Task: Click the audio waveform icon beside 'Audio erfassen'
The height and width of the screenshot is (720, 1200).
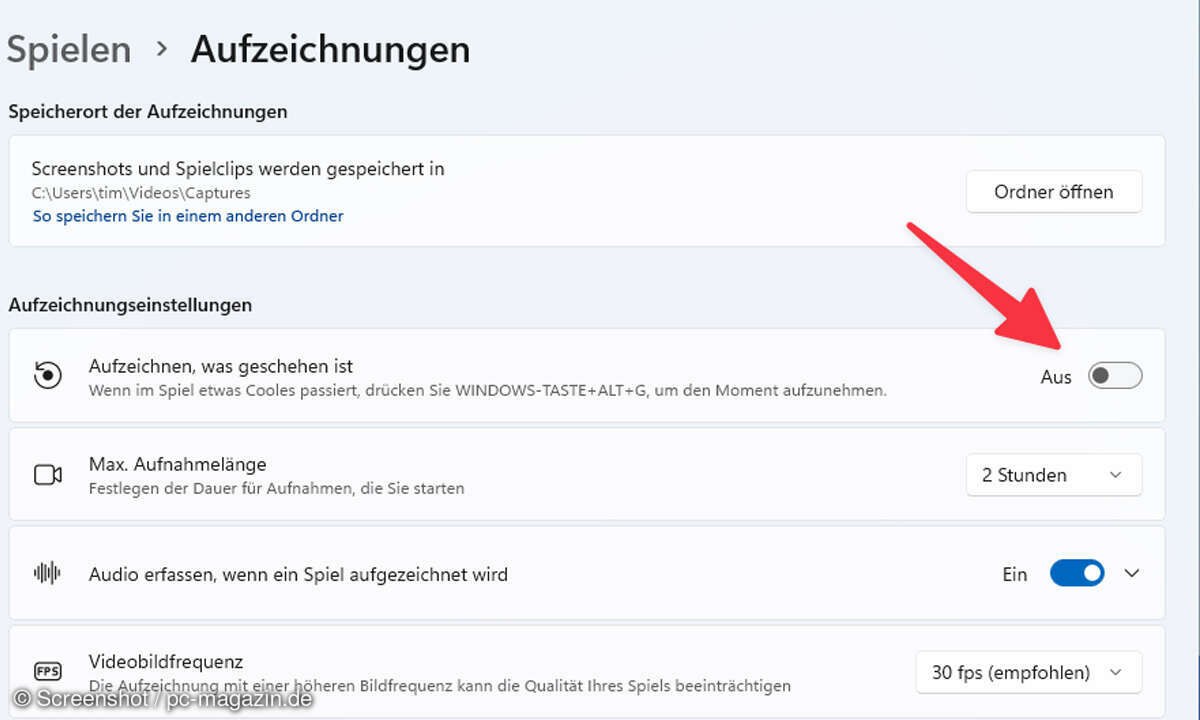Action: [x=47, y=573]
